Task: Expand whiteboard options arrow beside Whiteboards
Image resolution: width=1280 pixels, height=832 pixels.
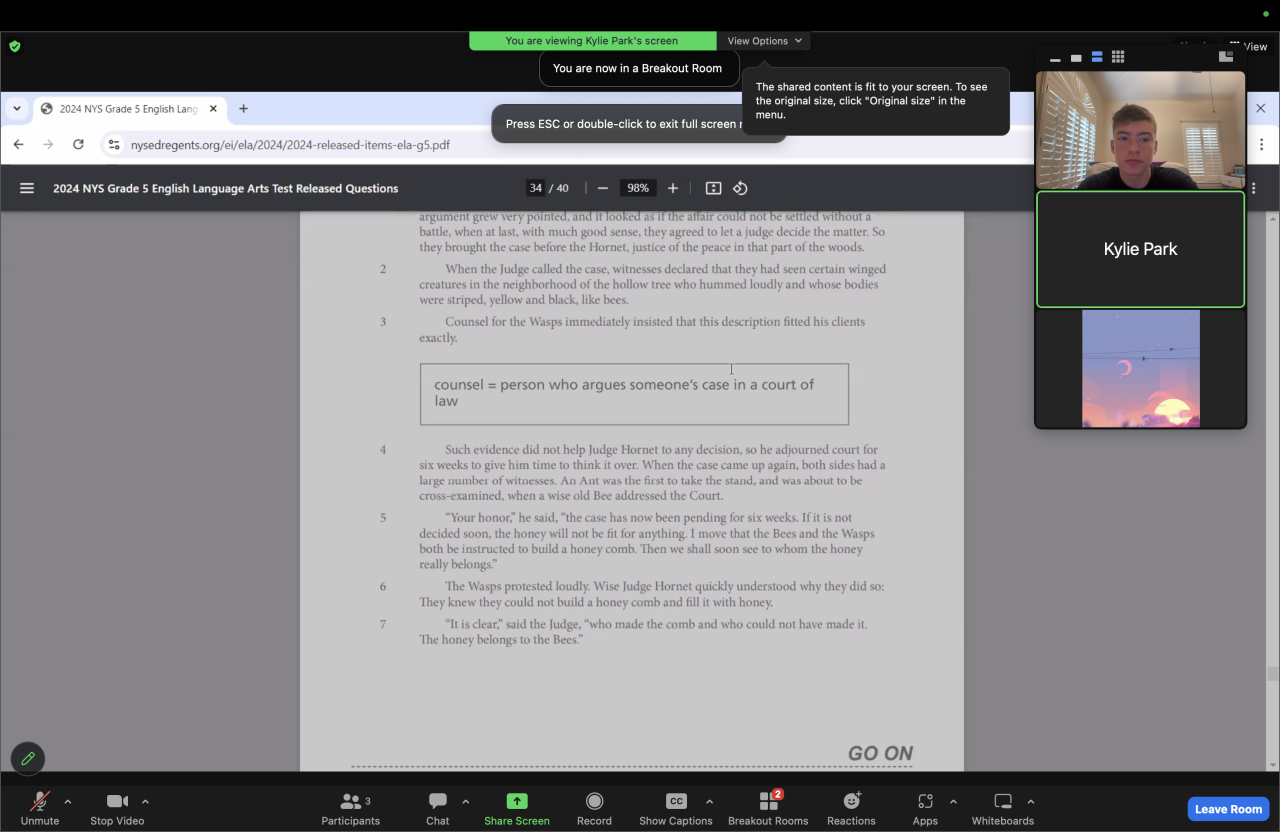Action: 1030,801
